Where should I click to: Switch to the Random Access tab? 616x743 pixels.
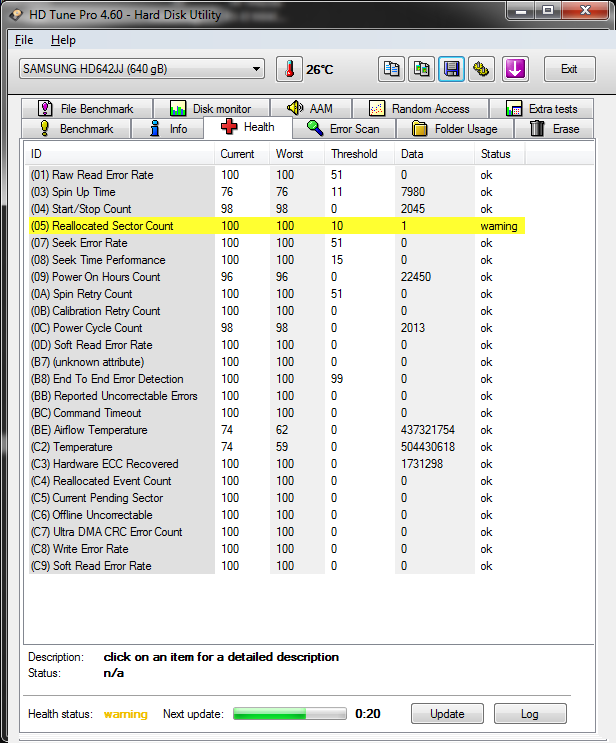420,109
